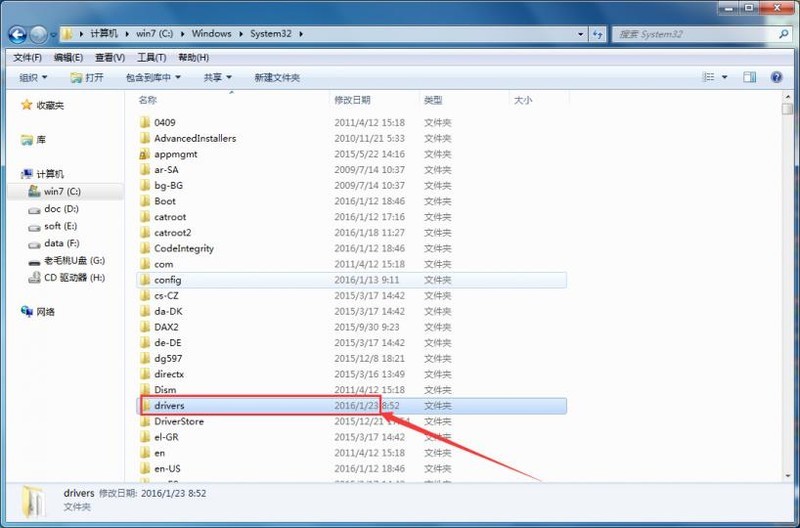Screen dimensions: 800x528
Task: Select the drivers folder icon
Action: pos(146,406)
